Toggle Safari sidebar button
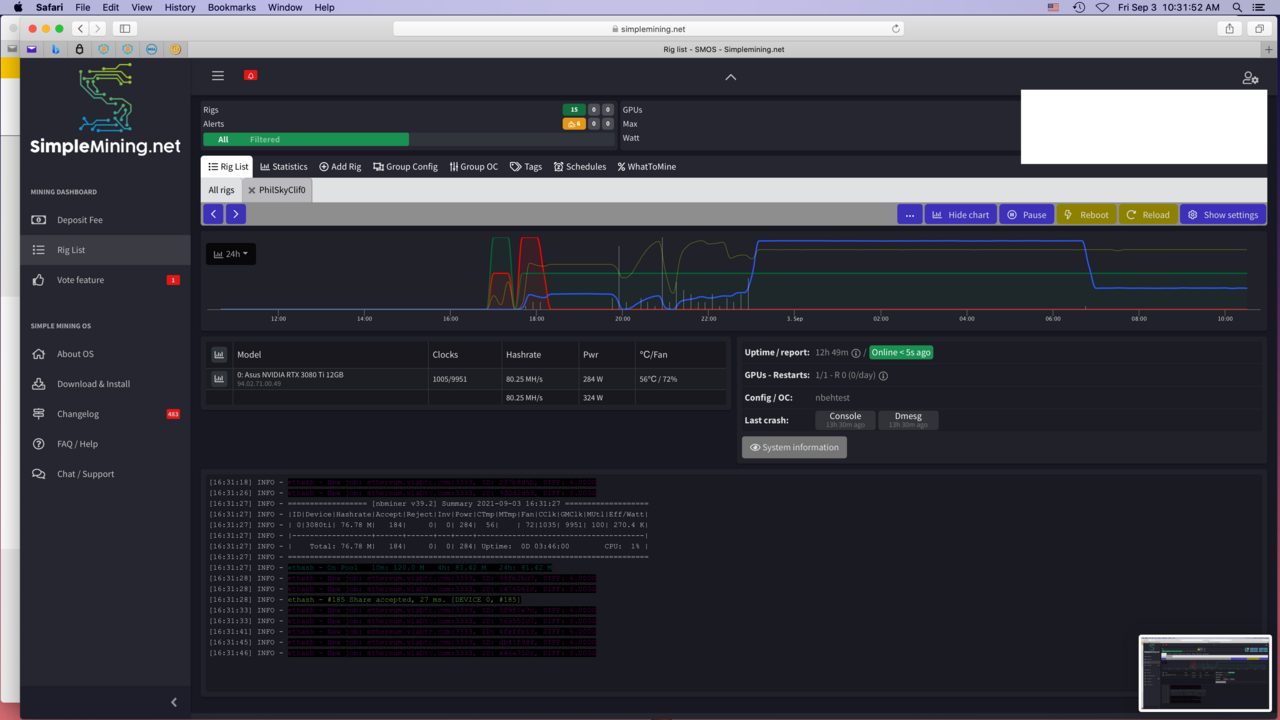The image size is (1280, 720). pyautogui.click(x=125, y=29)
